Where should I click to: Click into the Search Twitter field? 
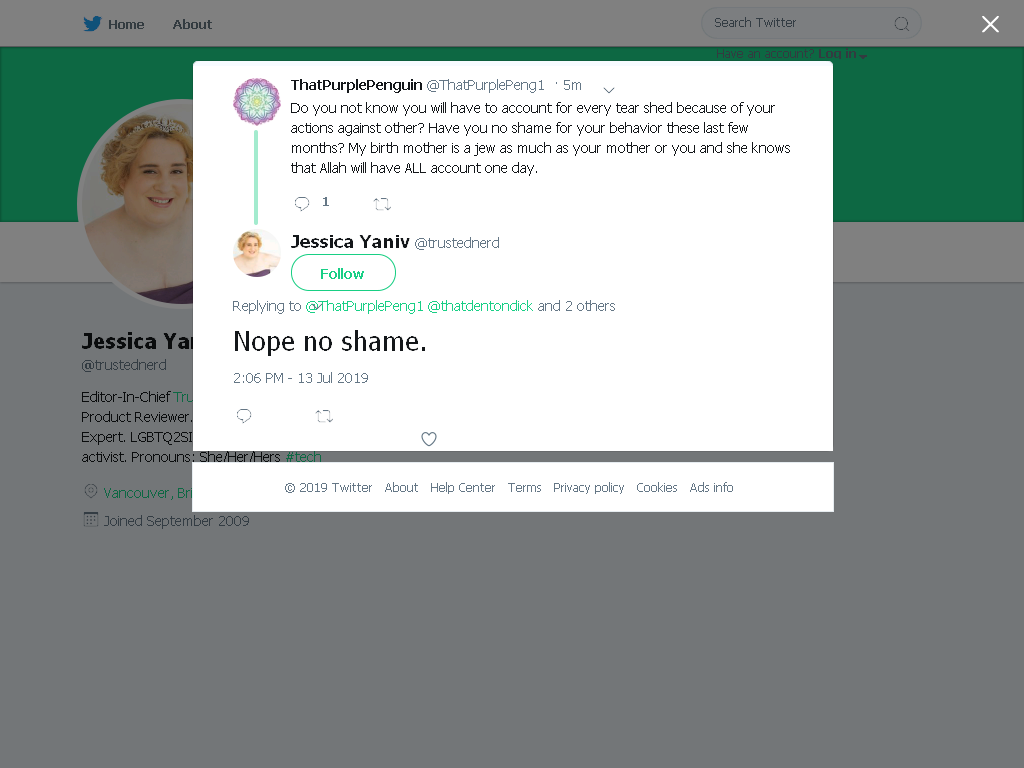coord(811,24)
